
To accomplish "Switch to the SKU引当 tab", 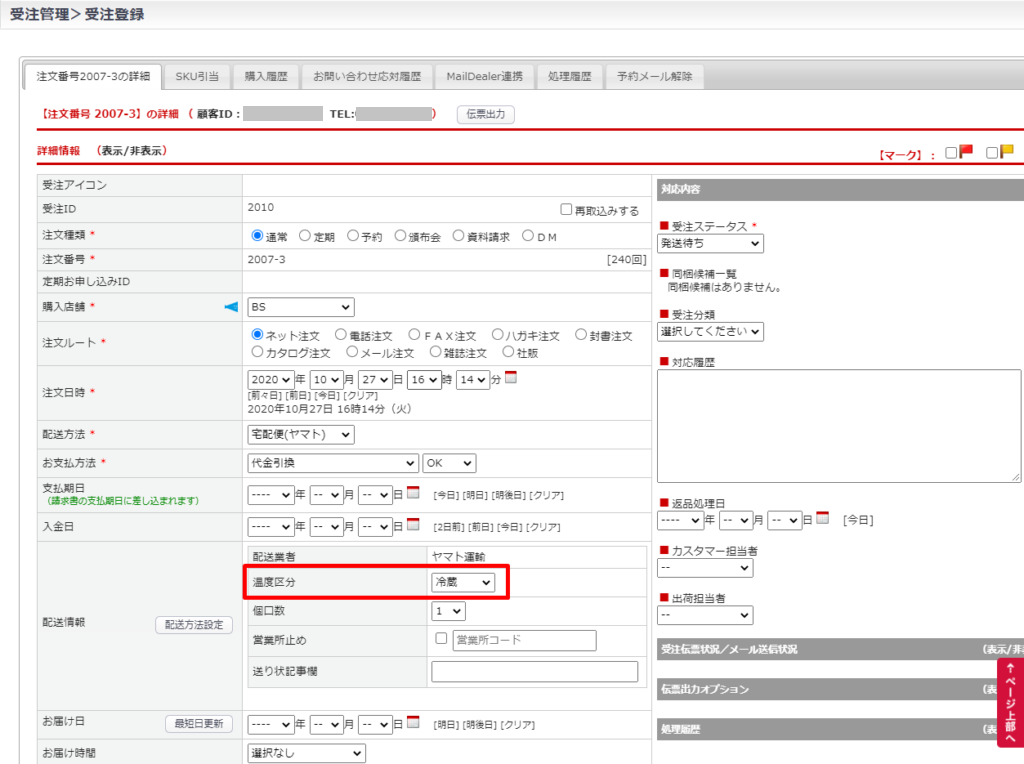I will click(x=197, y=77).
